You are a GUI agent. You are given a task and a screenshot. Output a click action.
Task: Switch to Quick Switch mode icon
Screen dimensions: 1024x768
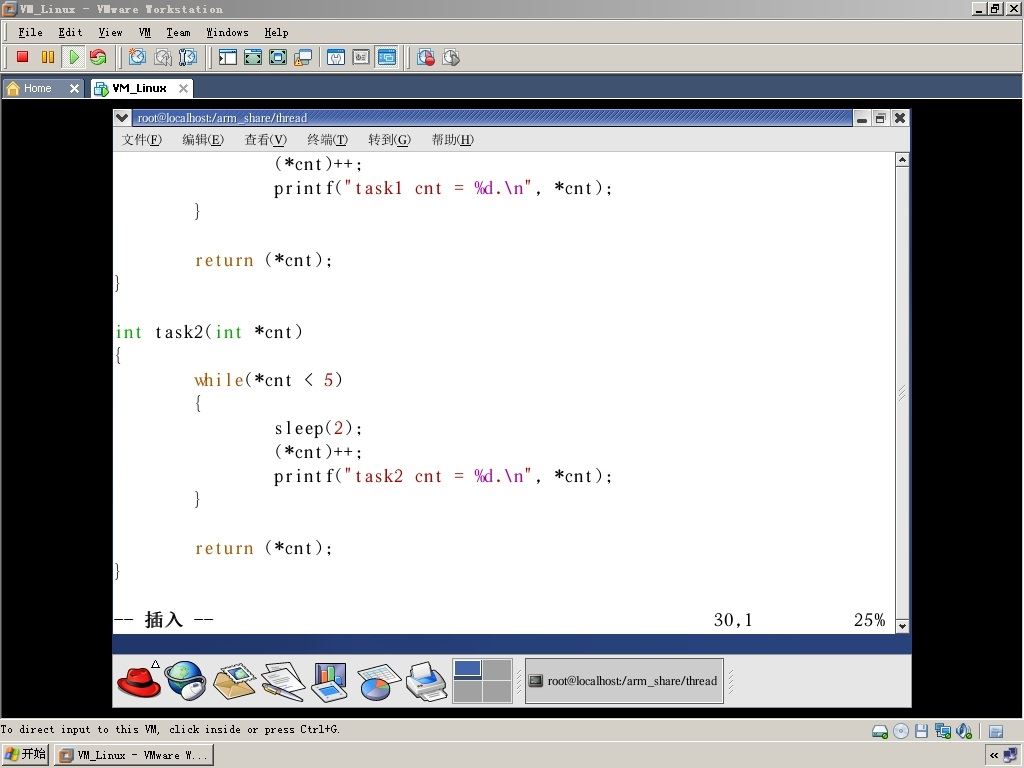coord(253,57)
